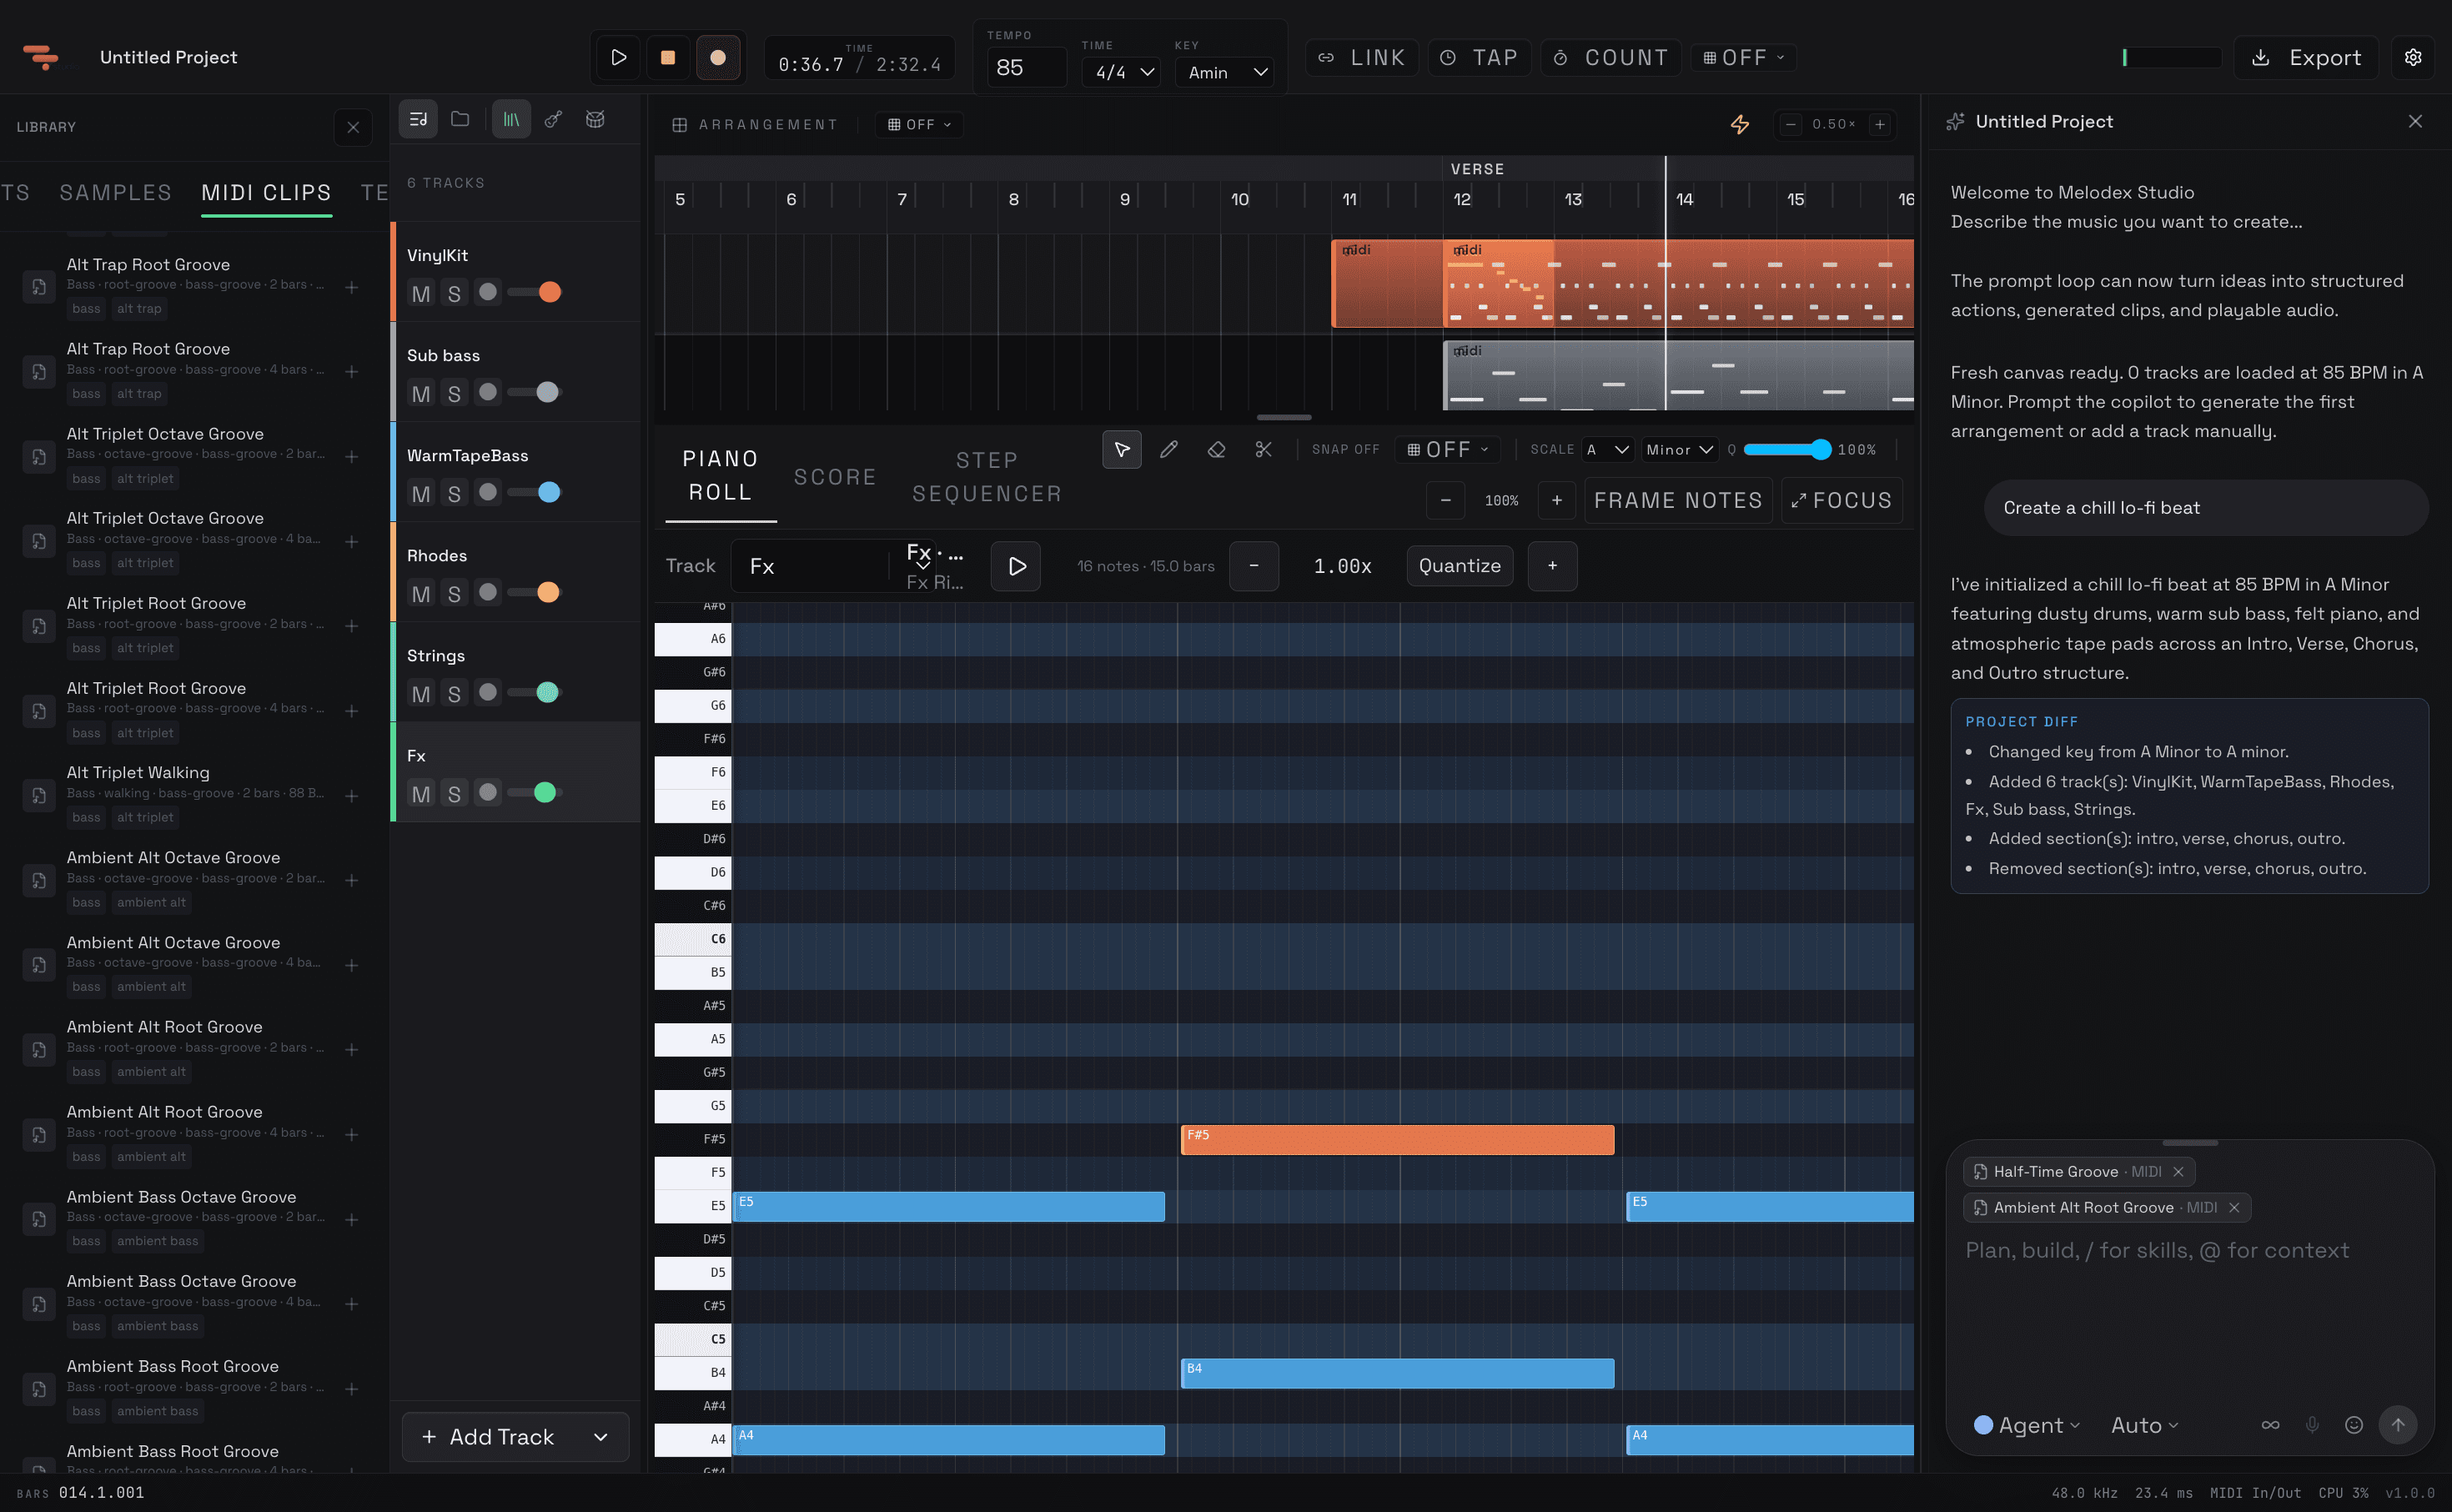Add Alt Triplet Walking clip with plus

tap(352, 796)
